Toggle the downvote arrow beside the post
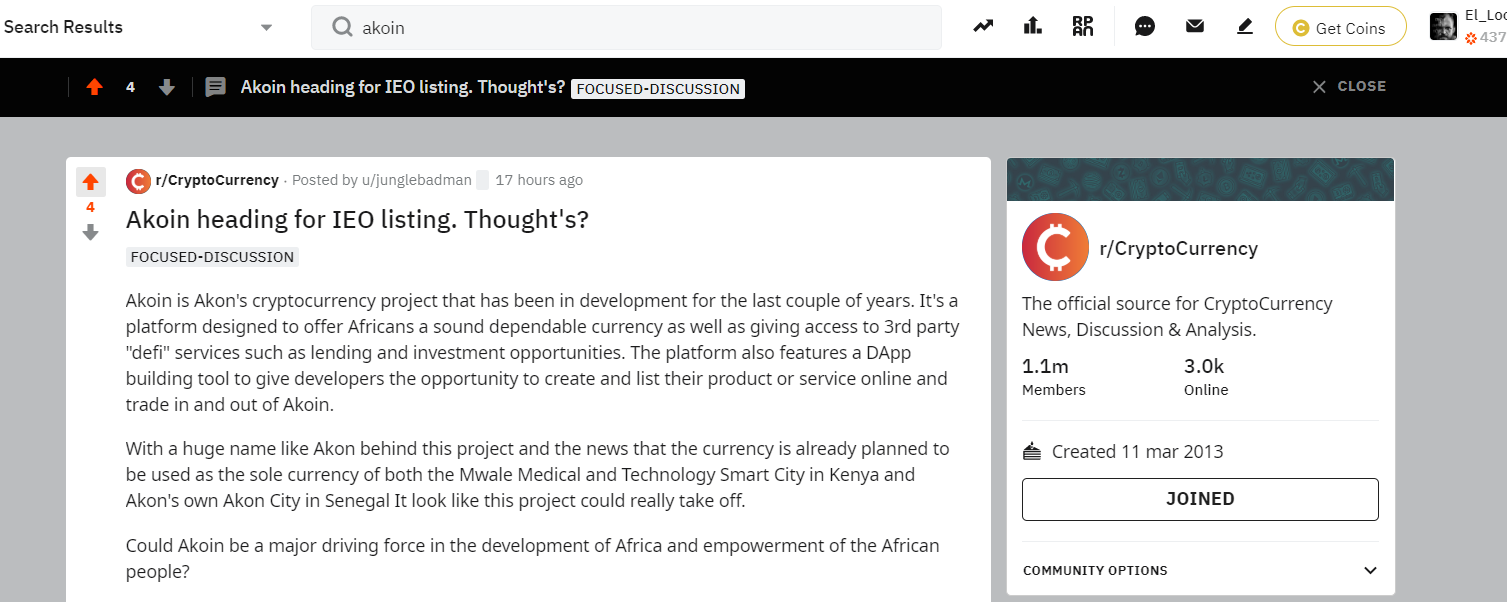The width and height of the screenshot is (1507, 602). pos(90,232)
